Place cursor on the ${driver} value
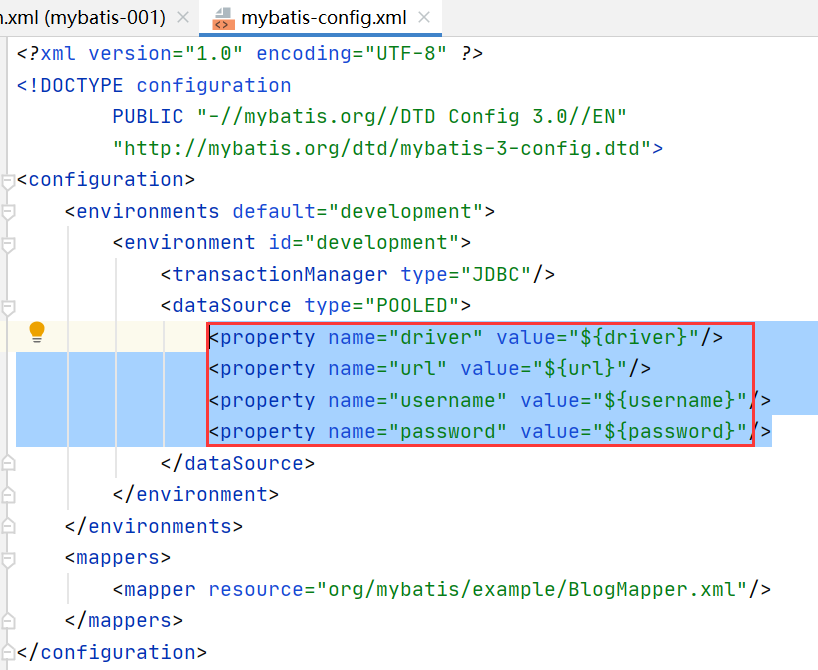Image resolution: width=818 pixels, height=670 pixels. point(639,337)
